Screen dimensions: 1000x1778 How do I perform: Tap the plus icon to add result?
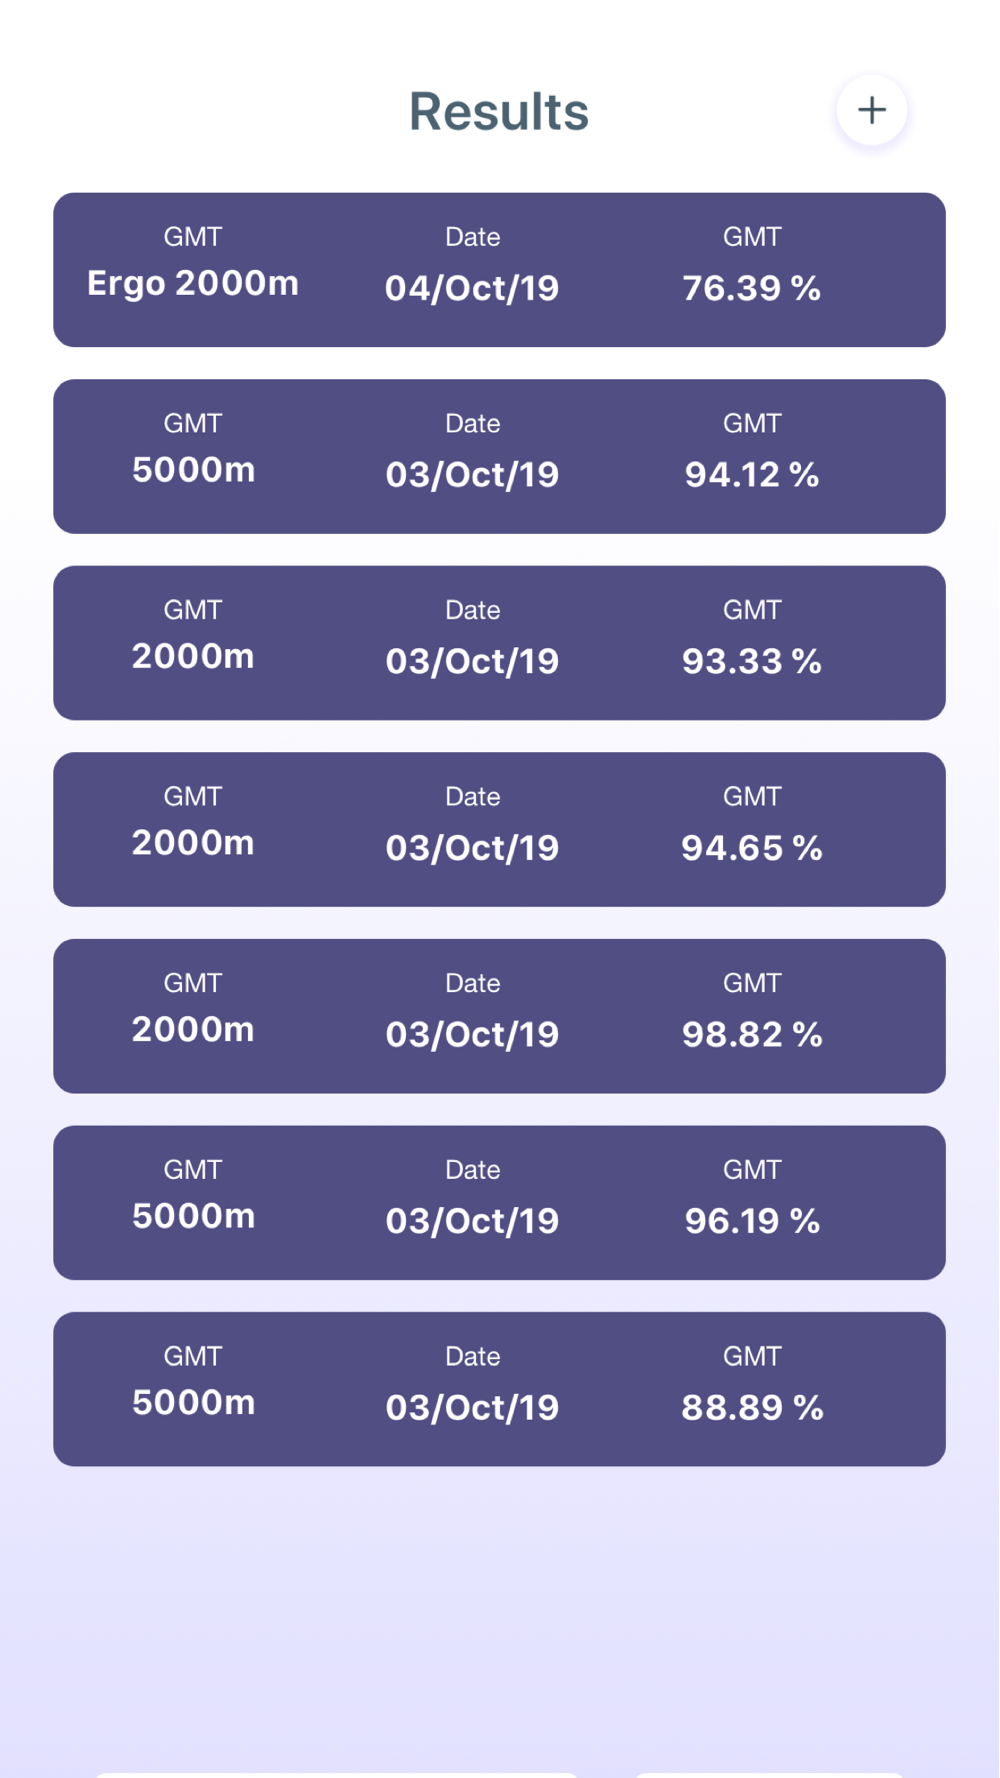pyautogui.click(x=871, y=110)
